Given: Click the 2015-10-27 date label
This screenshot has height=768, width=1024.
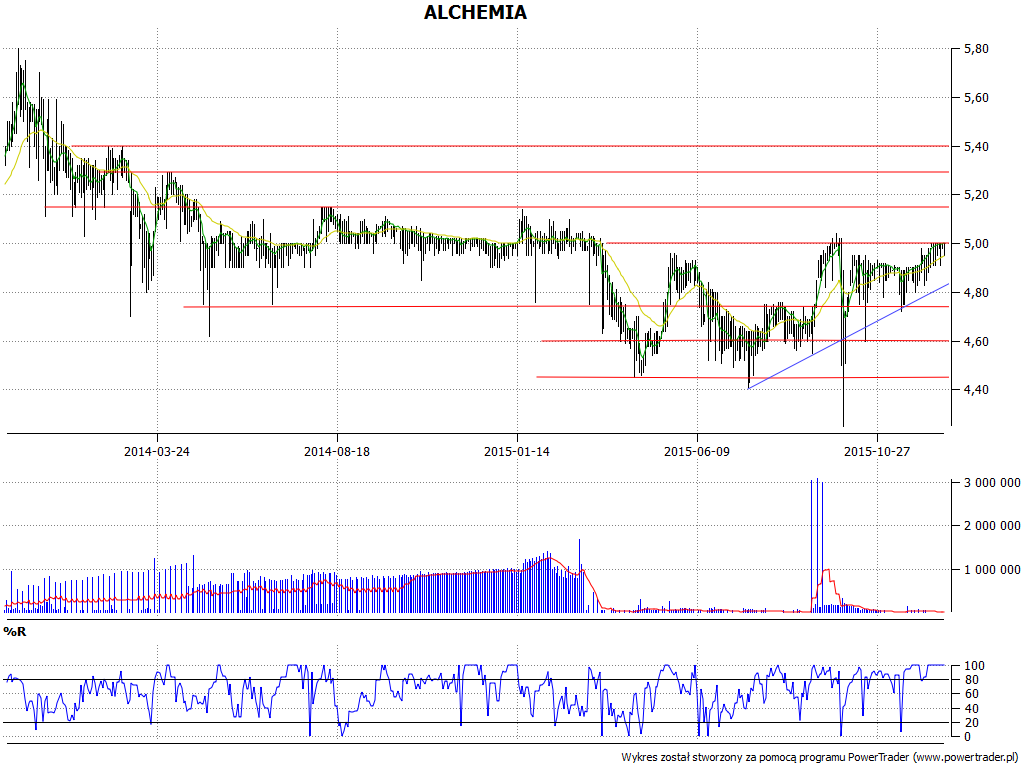Looking at the screenshot, I should pyautogui.click(x=876, y=451).
